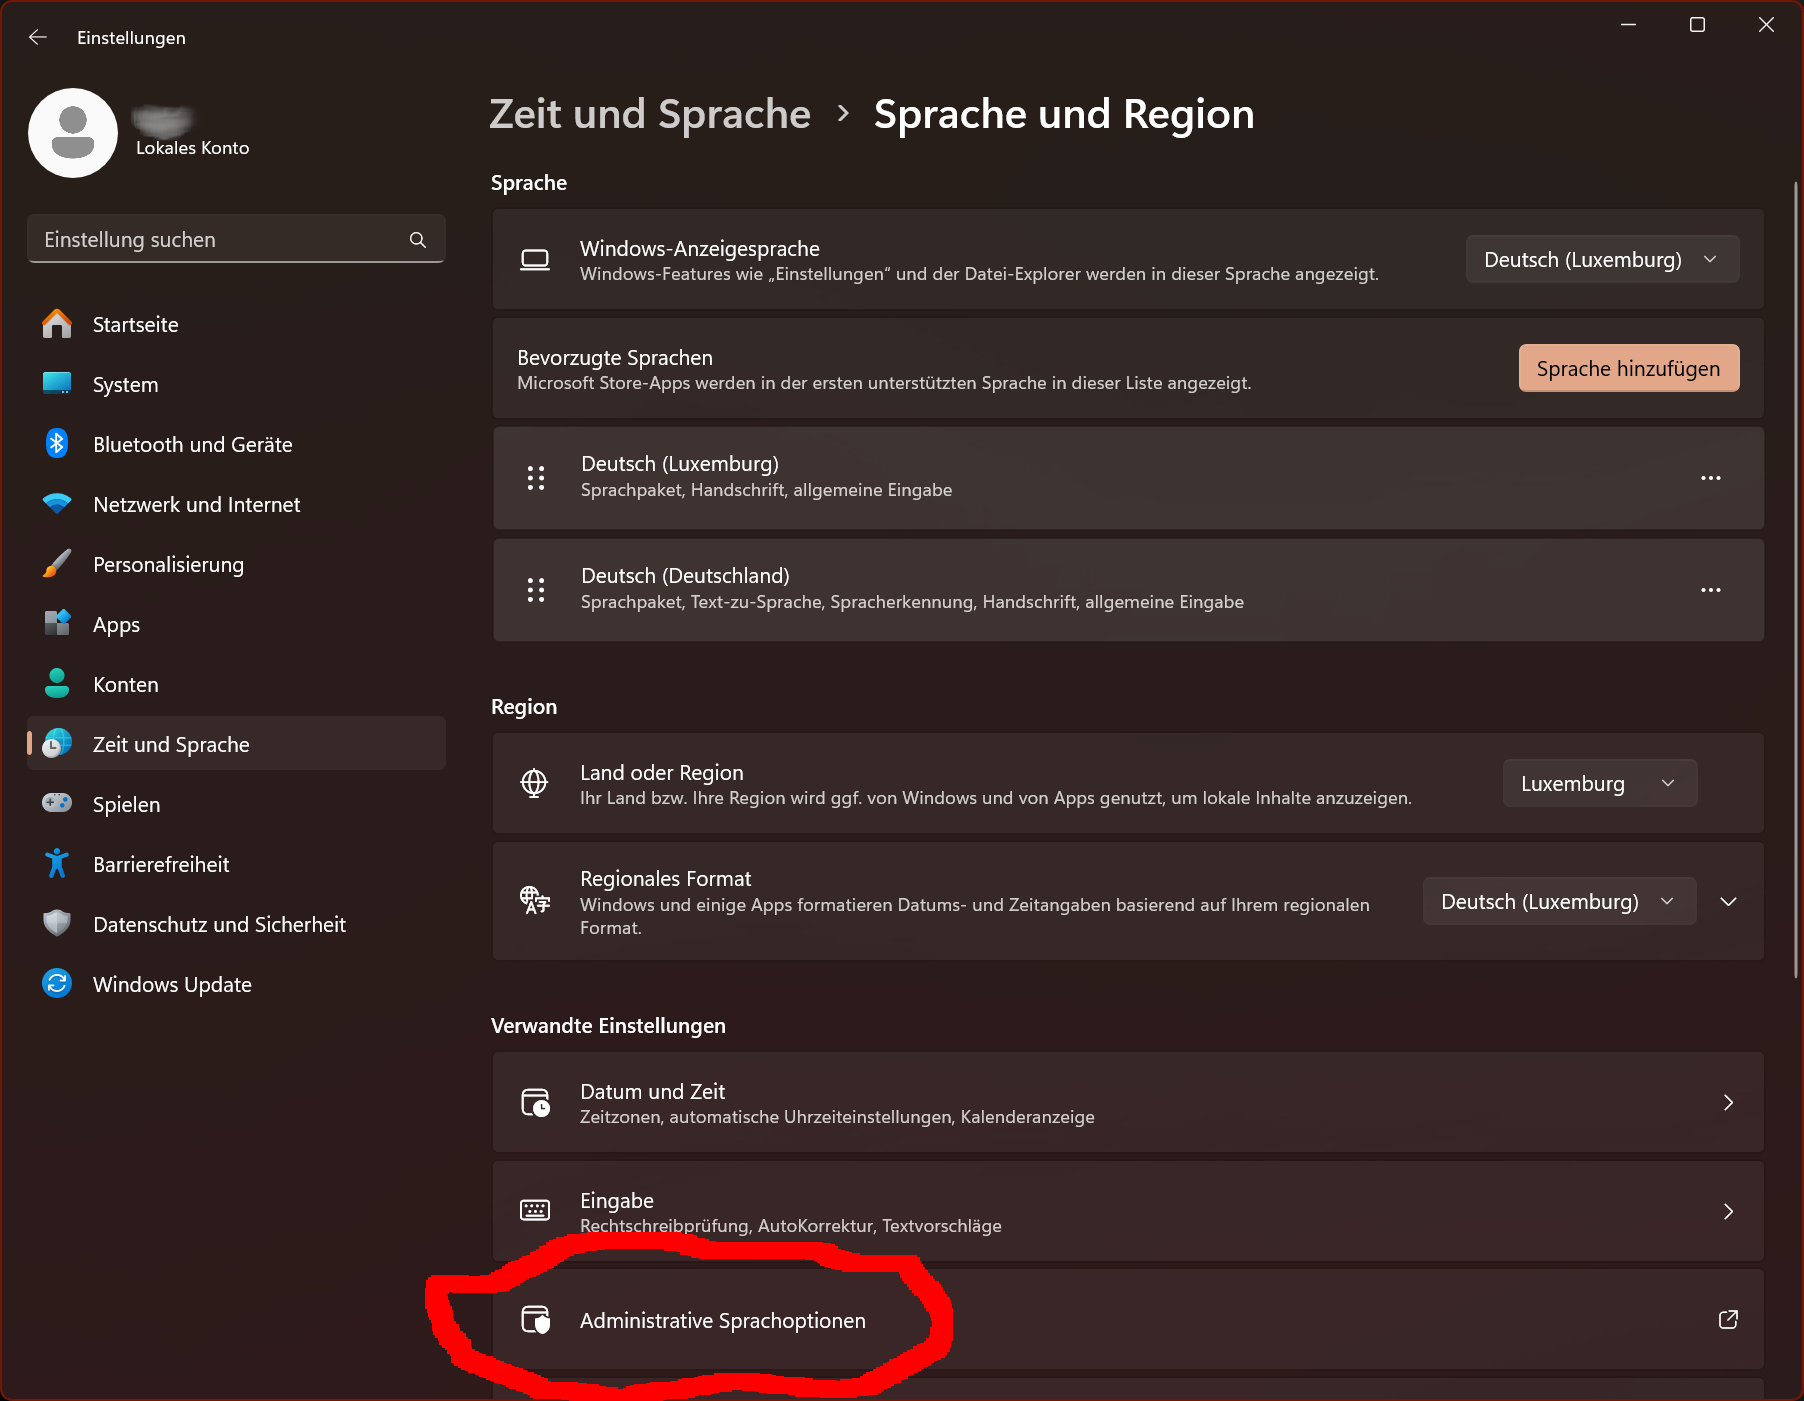The image size is (1804, 1401).
Task: Go to Windows Update section
Action: [x=172, y=985]
